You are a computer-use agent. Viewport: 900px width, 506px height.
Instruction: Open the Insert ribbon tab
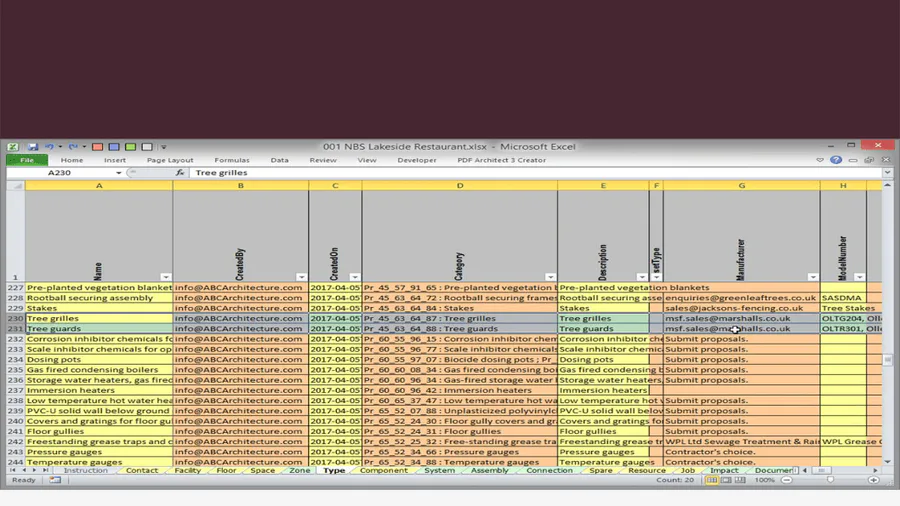point(115,160)
